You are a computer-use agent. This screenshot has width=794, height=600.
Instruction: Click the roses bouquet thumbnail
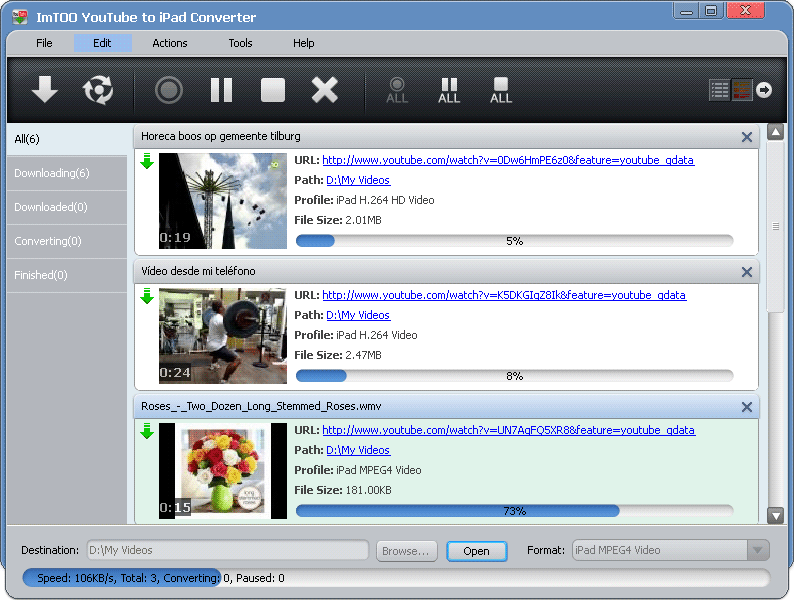coord(223,471)
